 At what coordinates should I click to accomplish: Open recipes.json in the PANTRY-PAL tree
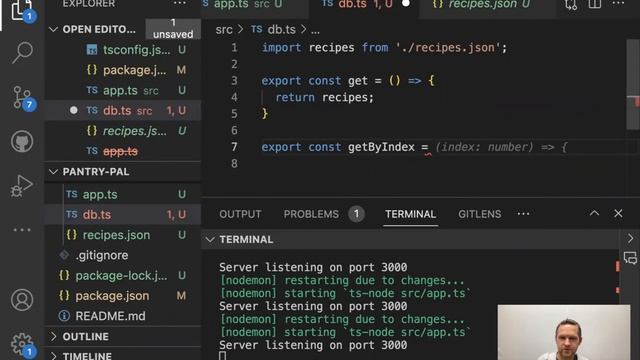pos(122,235)
